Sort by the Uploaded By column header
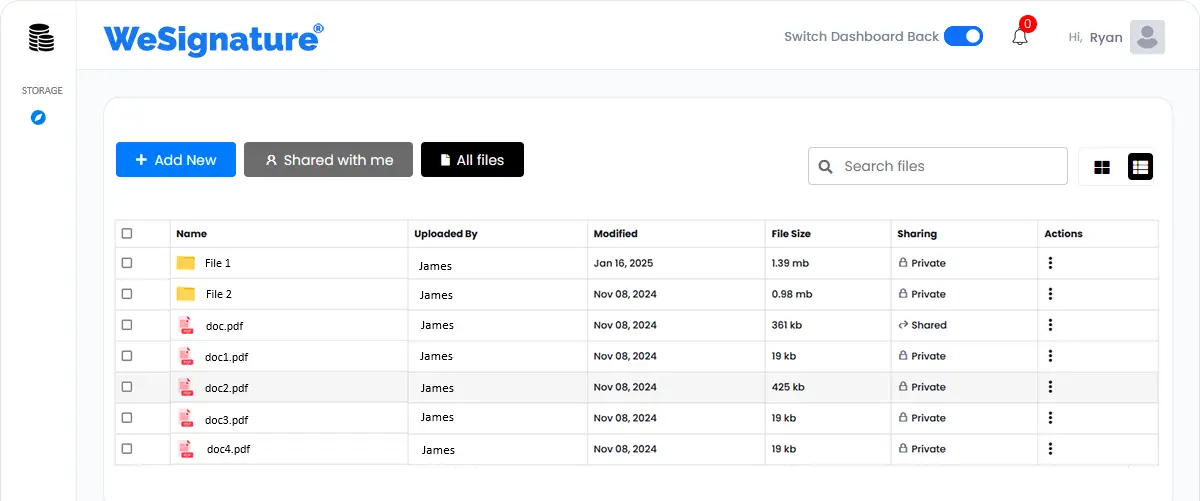Image resolution: width=1200 pixels, height=501 pixels. tap(446, 234)
